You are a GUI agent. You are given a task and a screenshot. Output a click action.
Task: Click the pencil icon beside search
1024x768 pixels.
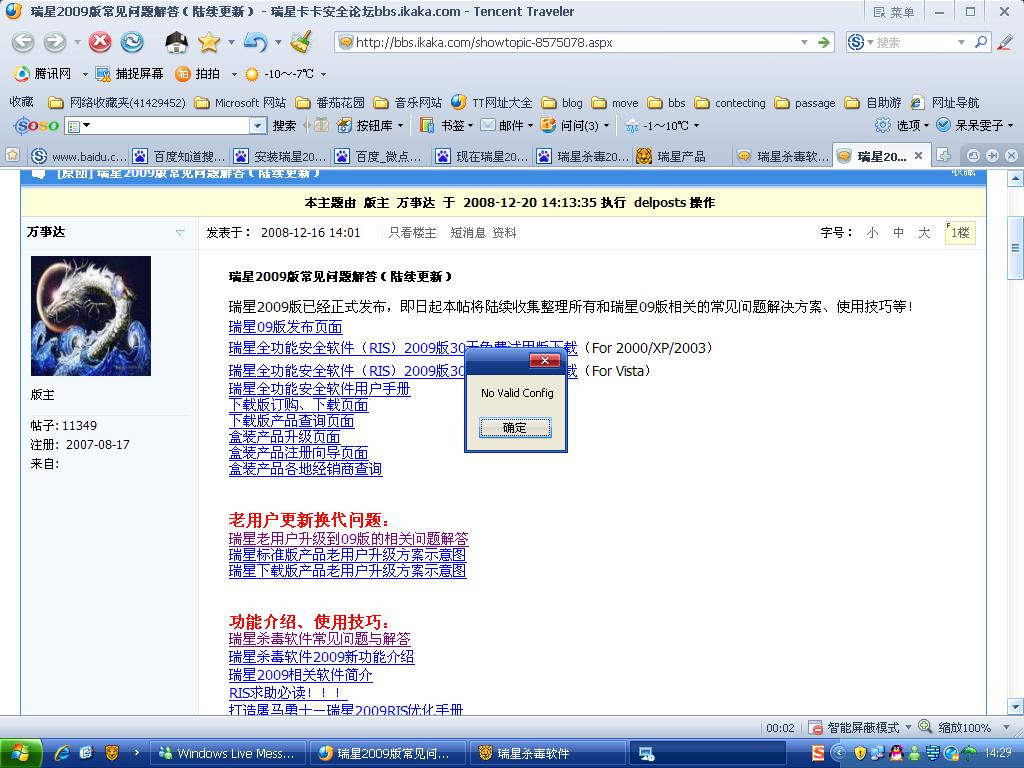click(1004, 42)
